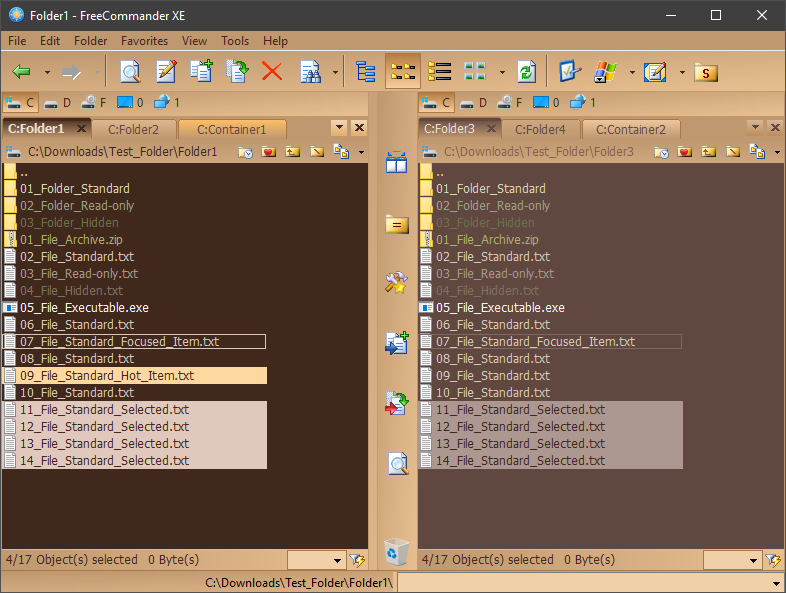Click the synchronize panes splitter icon
This screenshot has height=593, width=786.
[x=397, y=162]
